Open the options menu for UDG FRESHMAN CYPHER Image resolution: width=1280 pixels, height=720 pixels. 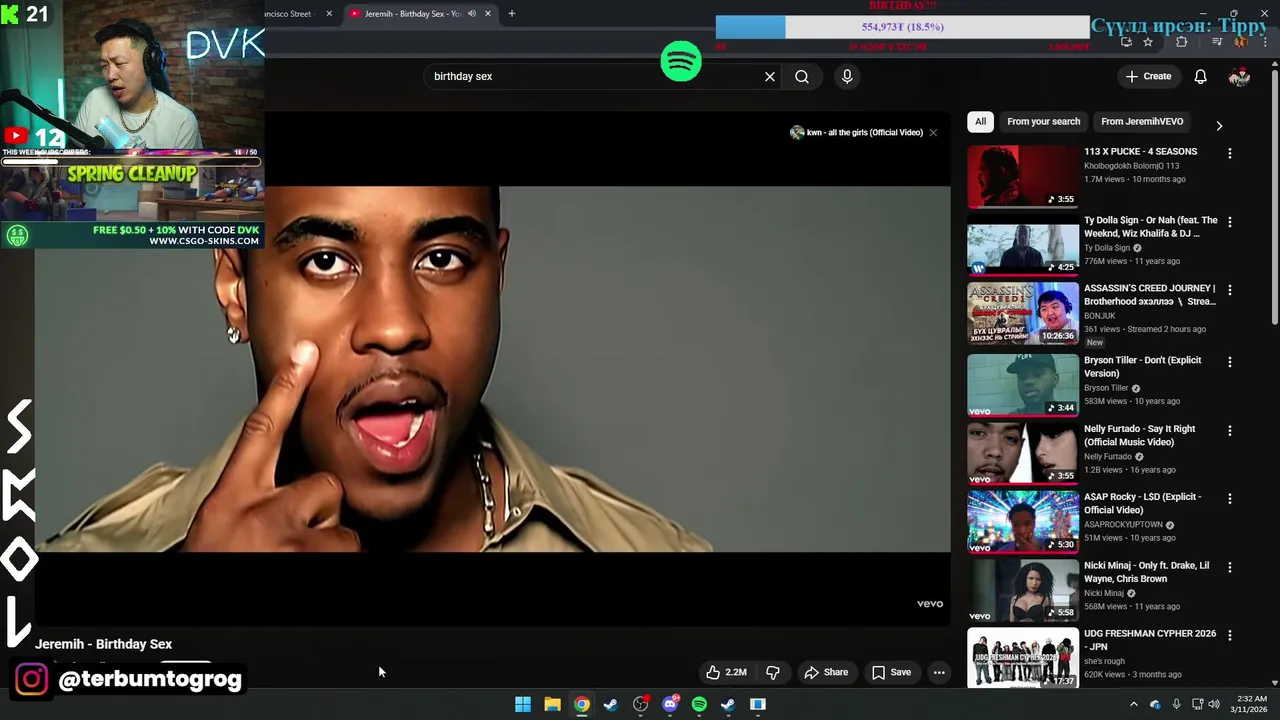[1230, 635]
